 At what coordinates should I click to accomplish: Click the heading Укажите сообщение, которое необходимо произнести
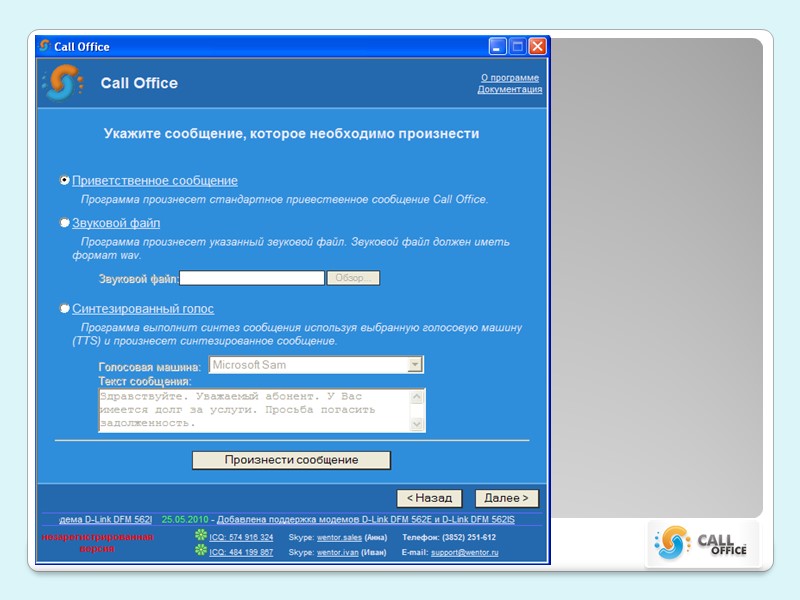pos(291,134)
